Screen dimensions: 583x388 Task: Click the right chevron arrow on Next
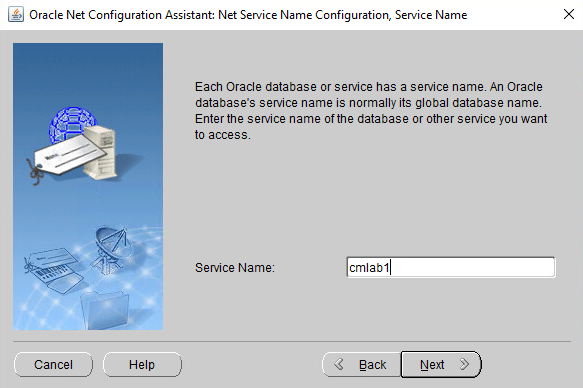pos(464,364)
